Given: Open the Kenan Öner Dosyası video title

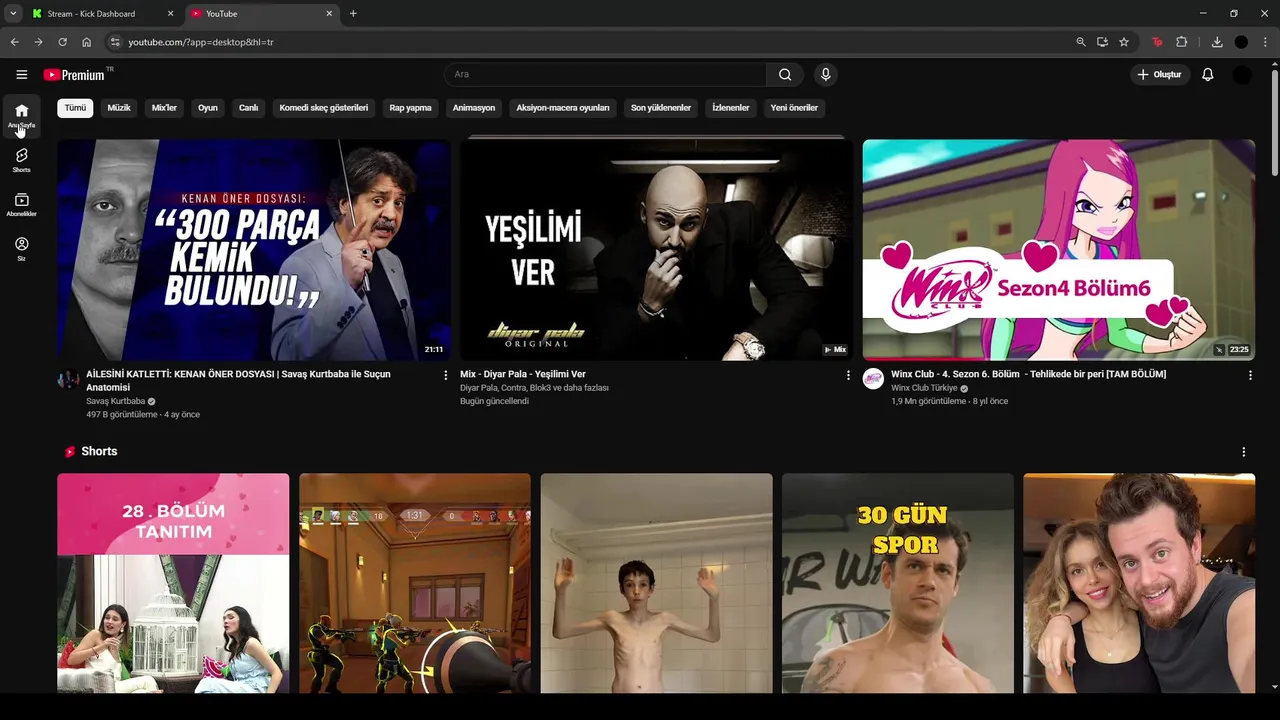Looking at the screenshot, I should click(238, 380).
